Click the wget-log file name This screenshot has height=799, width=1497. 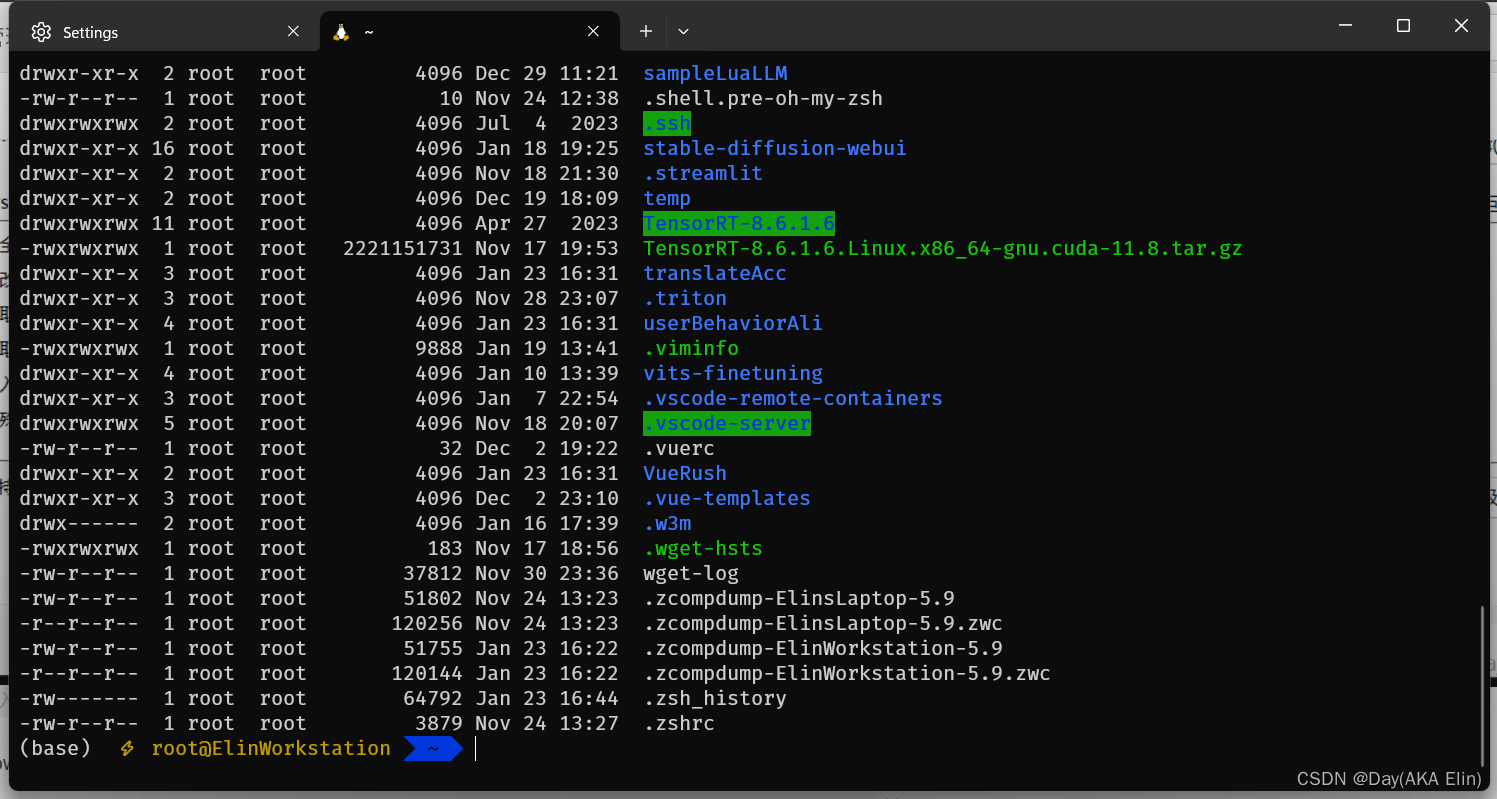click(691, 574)
